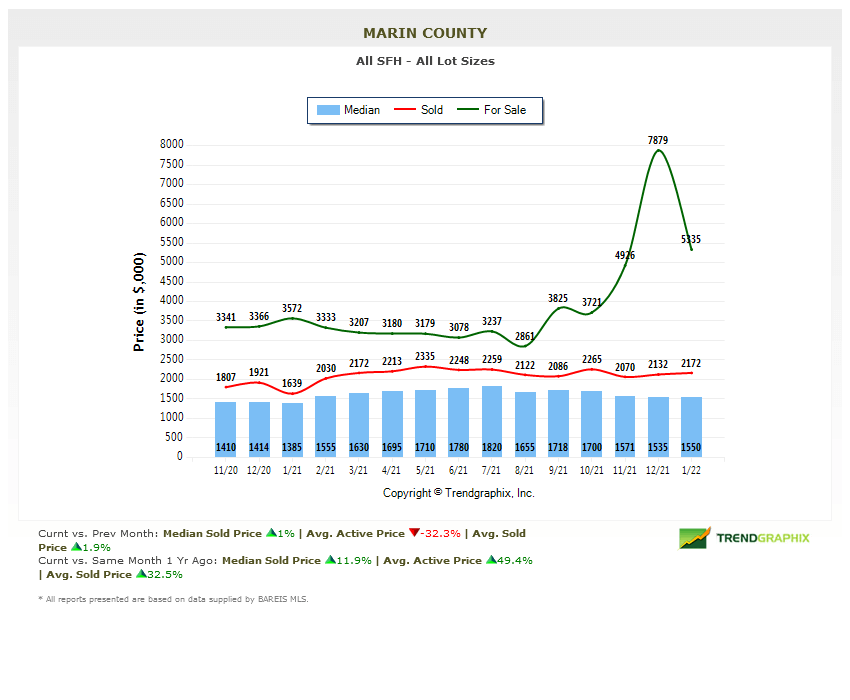Screen dimensions: 850x700
Task: Click the 1/22 median bar 1550
Action: pos(691,426)
